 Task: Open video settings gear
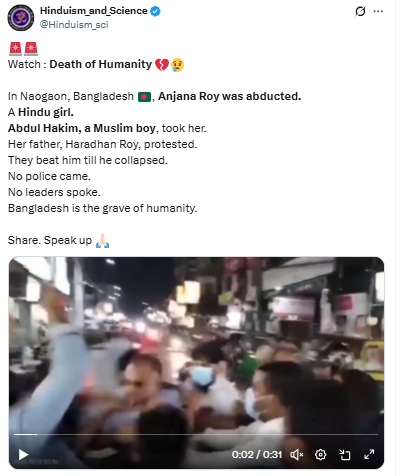point(320,455)
